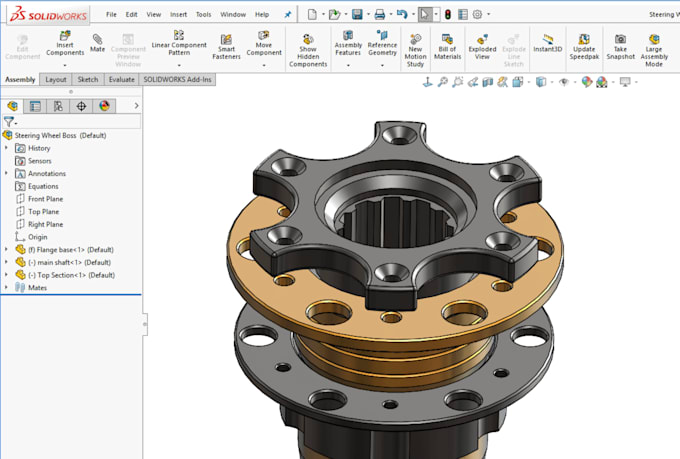Click the Undo arrow icon
Image resolution: width=680 pixels, height=459 pixels.
pyautogui.click(x=402, y=14)
